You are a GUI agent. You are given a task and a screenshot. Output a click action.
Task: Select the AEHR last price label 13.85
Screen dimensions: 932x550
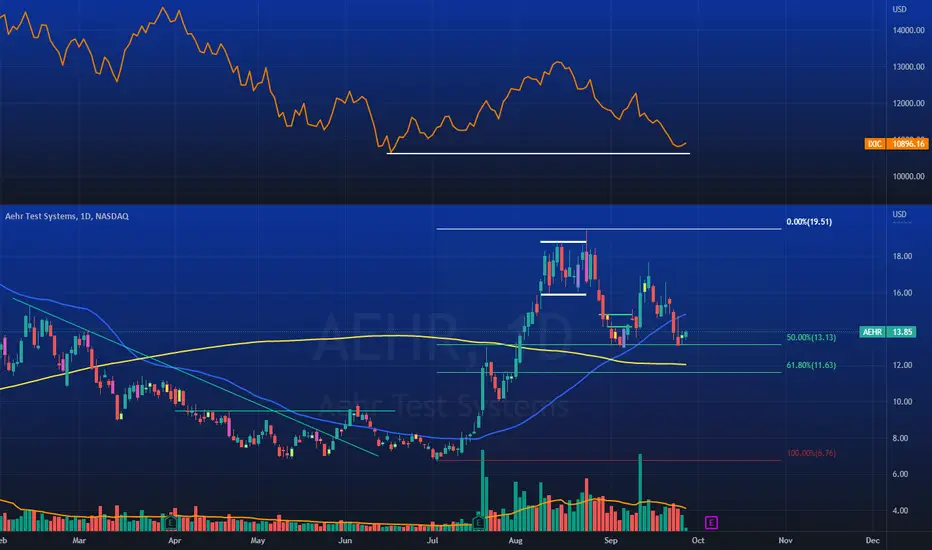pos(902,332)
